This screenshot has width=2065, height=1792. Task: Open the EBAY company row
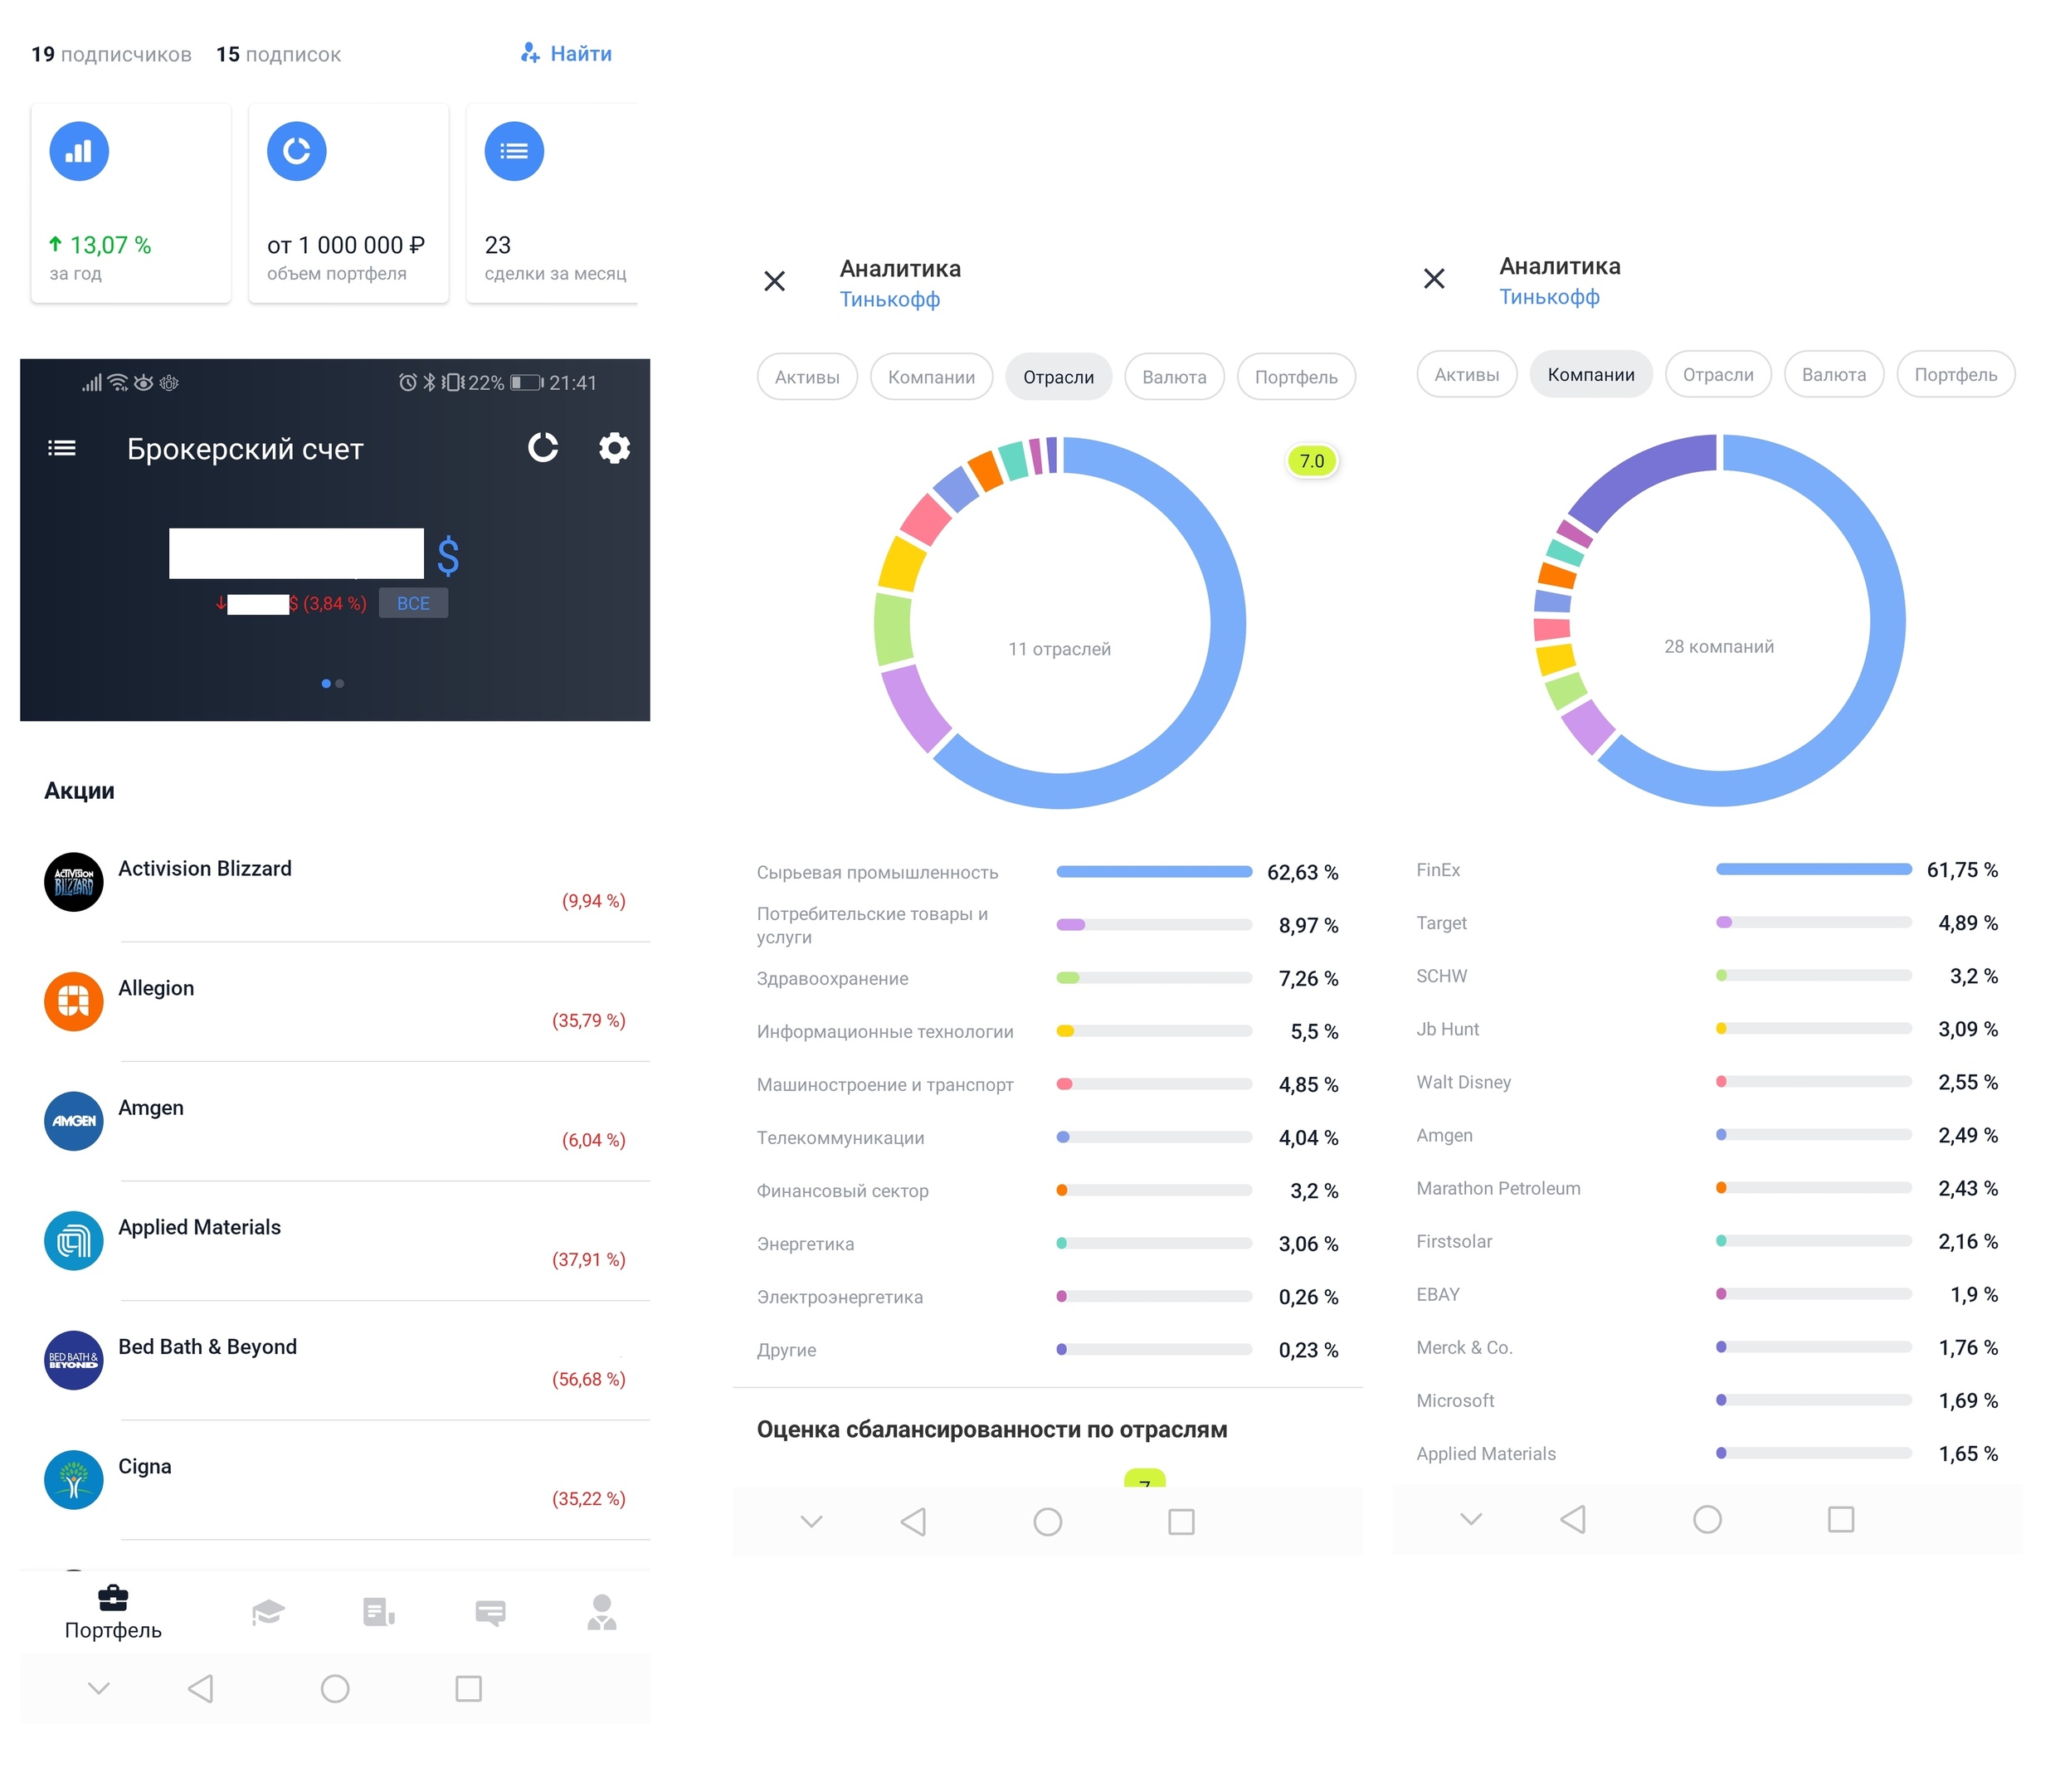point(1707,1295)
